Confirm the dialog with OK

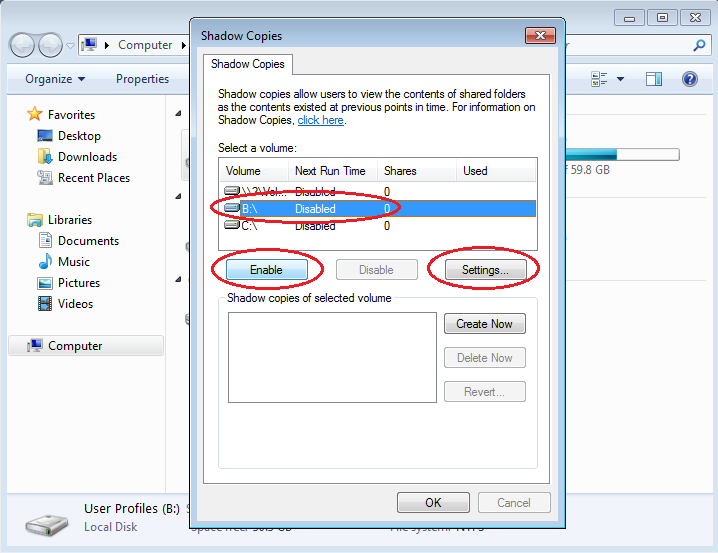click(433, 503)
